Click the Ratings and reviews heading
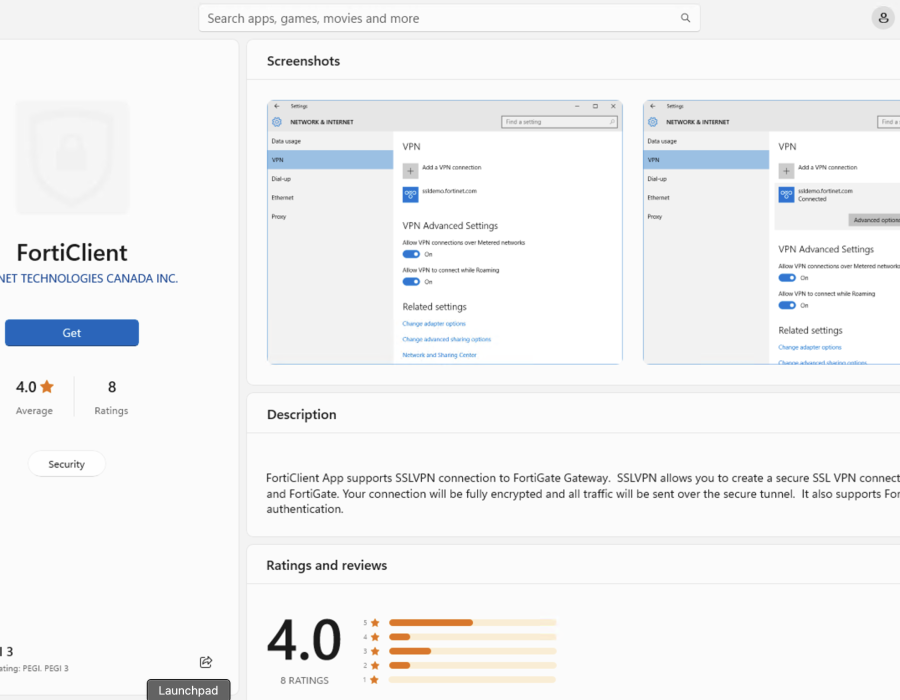 [327, 565]
